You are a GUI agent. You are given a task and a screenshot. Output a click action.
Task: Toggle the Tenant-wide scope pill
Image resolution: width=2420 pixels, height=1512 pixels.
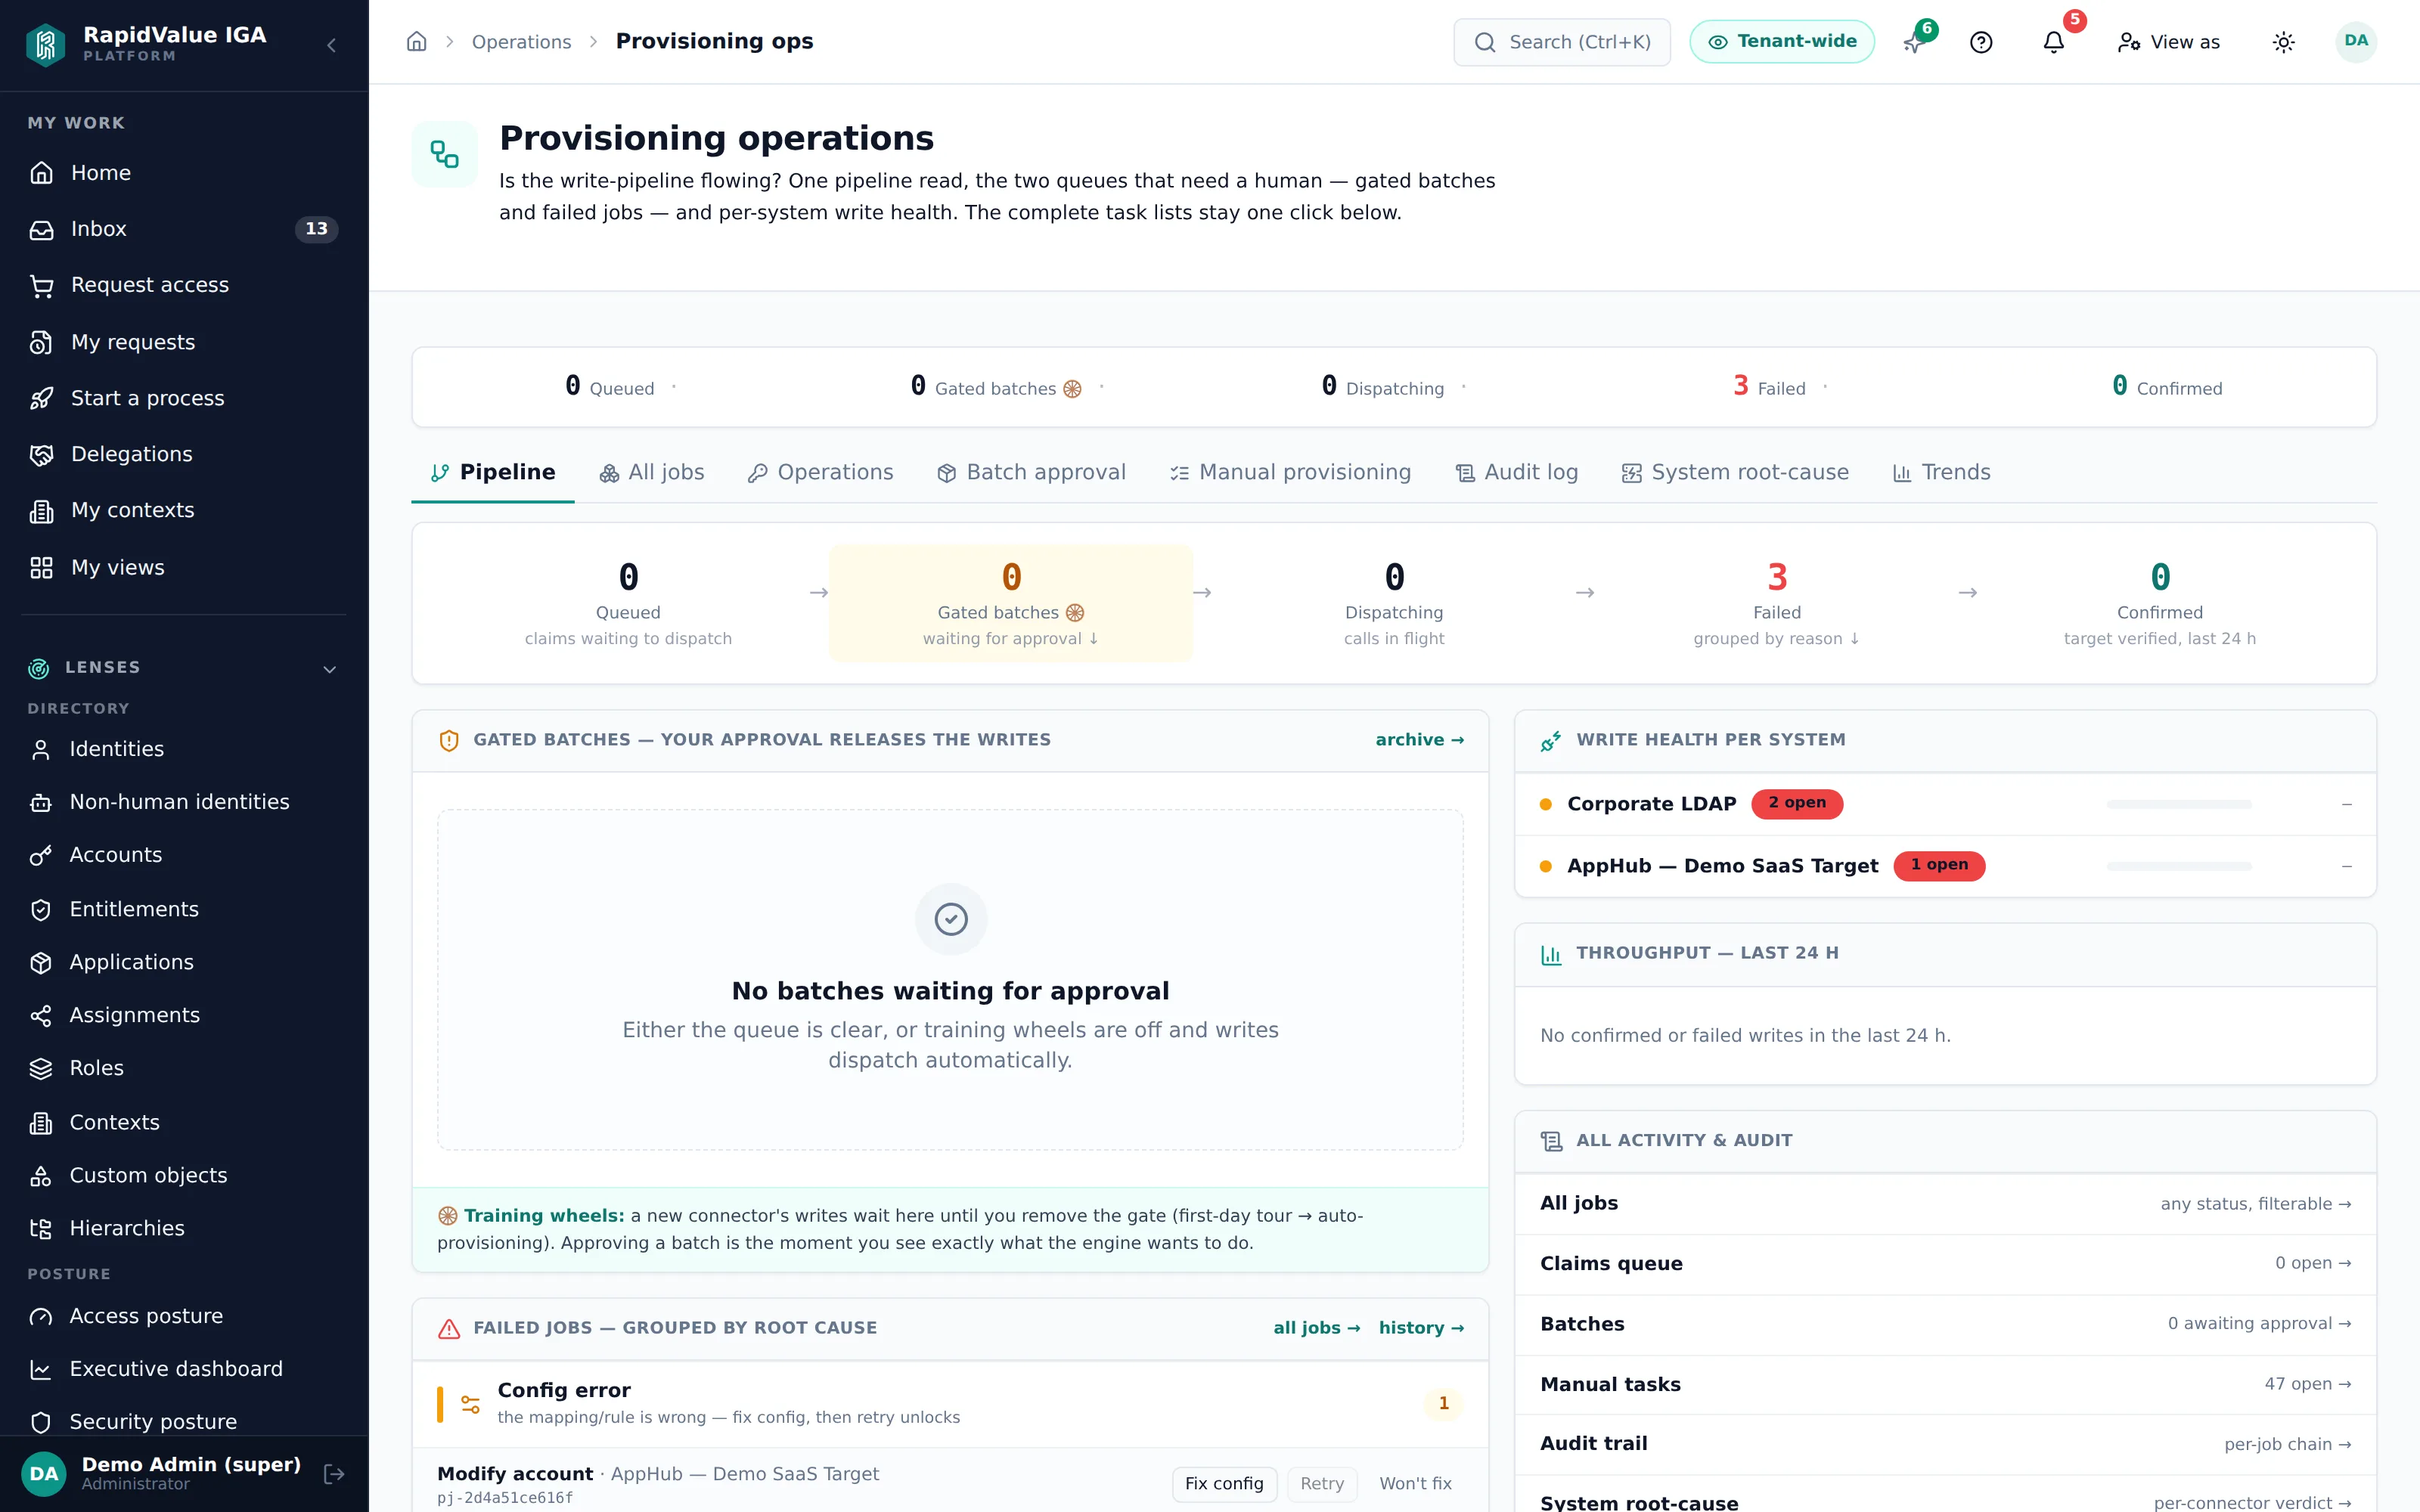point(1782,42)
